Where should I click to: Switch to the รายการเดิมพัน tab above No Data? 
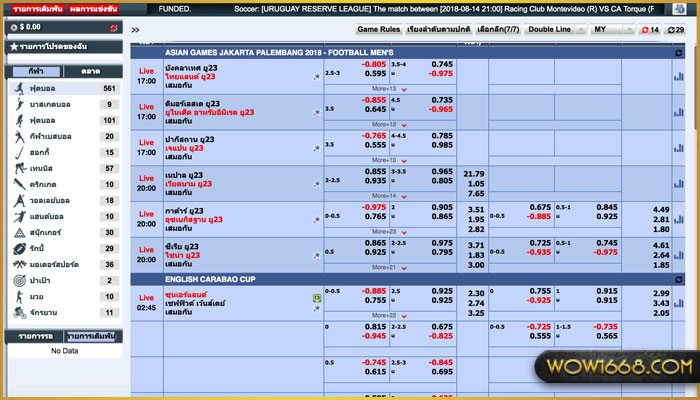tap(94, 336)
